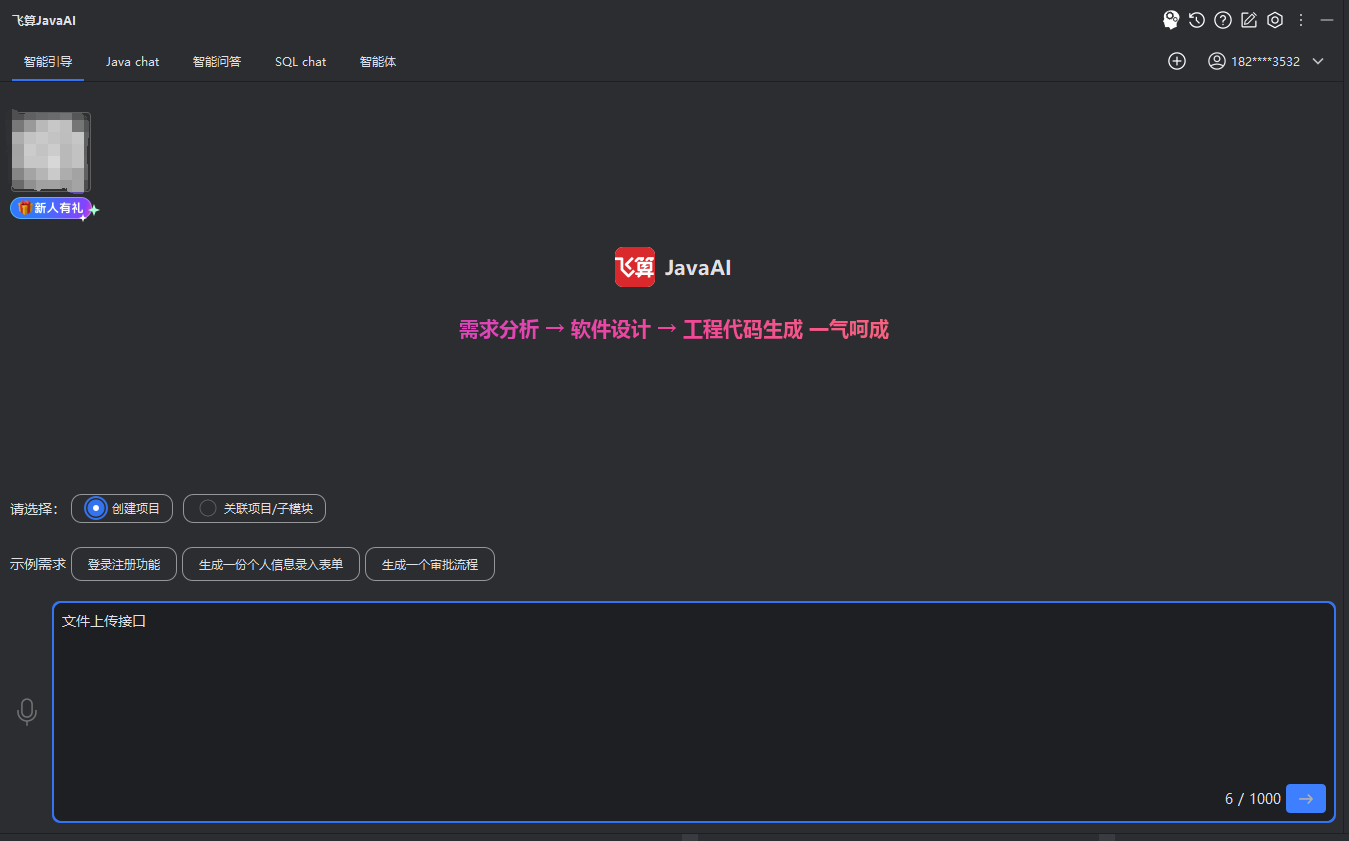
Task: Click the 飞算JavaAI window title text
Action: (44, 20)
